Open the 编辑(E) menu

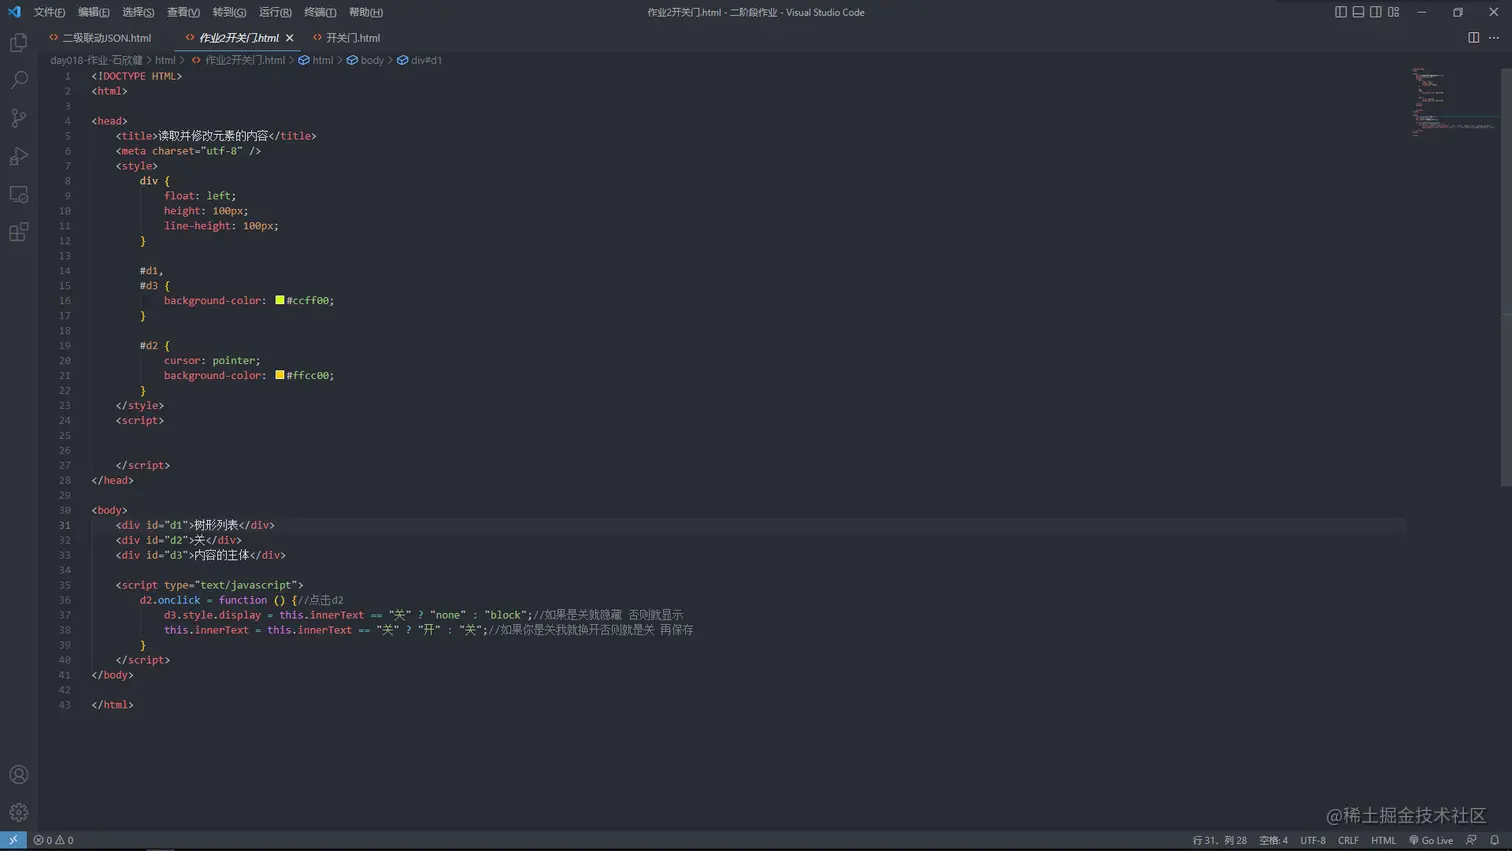pos(94,12)
